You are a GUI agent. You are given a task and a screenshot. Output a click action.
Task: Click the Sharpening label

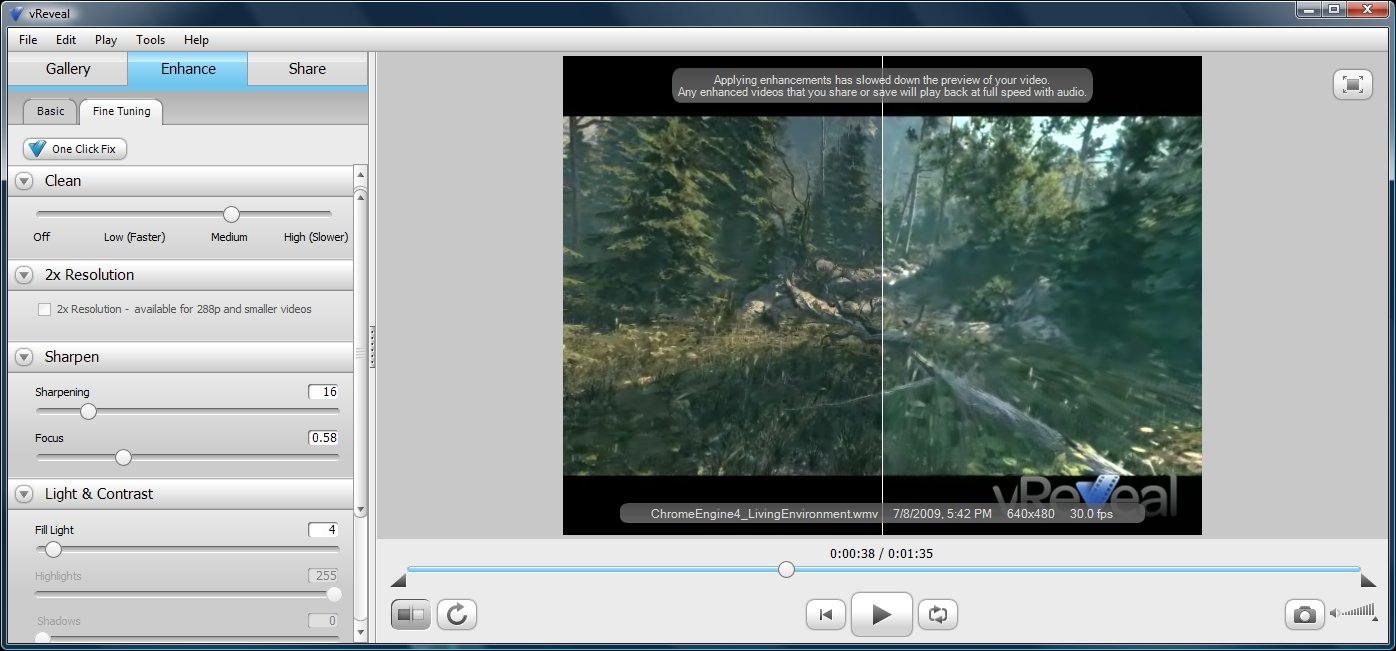pos(62,392)
